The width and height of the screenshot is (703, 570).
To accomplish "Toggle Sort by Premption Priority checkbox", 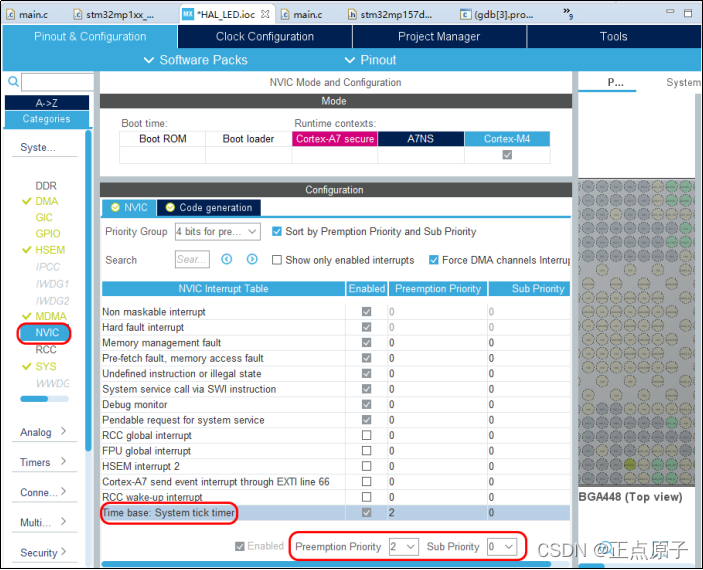I will tap(277, 231).
